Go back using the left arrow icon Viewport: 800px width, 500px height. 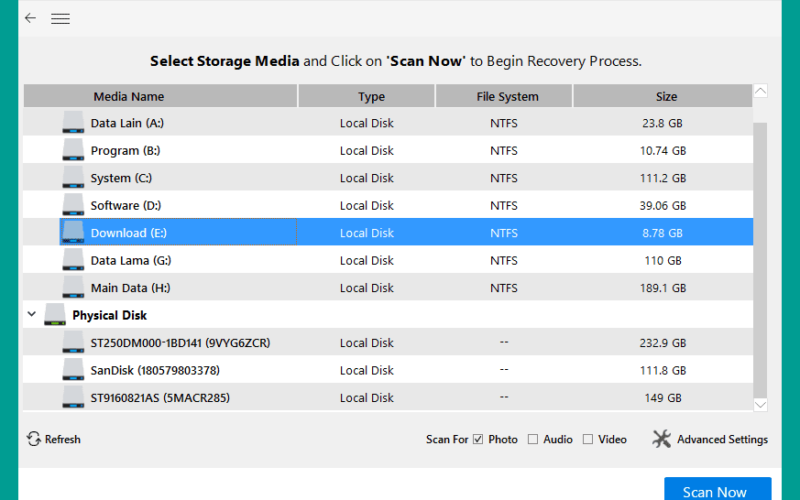[31, 18]
